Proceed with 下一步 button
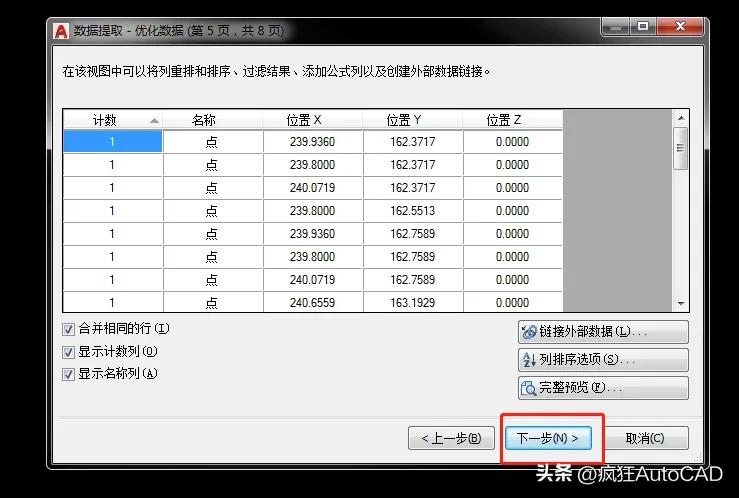This screenshot has width=739, height=498. click(548, 438)
